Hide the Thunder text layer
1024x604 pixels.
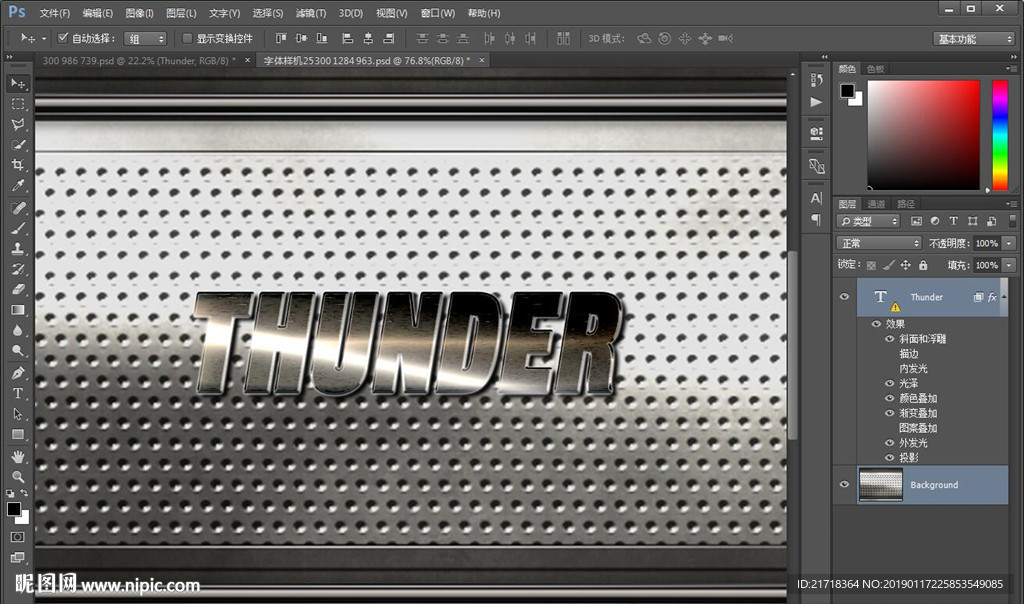[x=844, y=296]
